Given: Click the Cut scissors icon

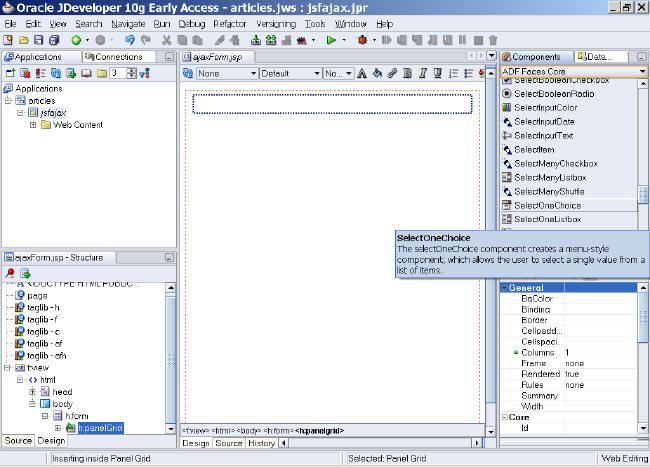Looking at the screenshot, I should point(167,40).
